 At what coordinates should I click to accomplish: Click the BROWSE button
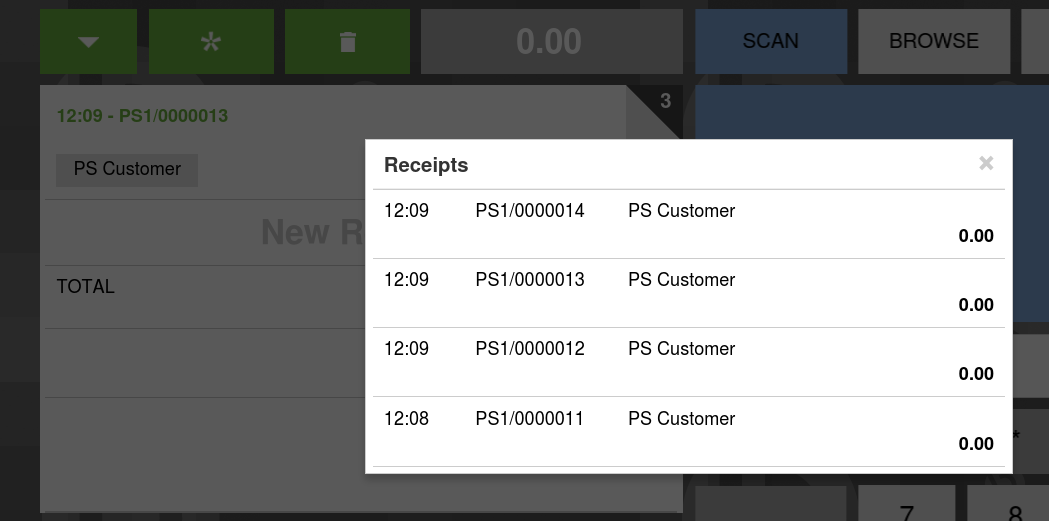(933, 42)
